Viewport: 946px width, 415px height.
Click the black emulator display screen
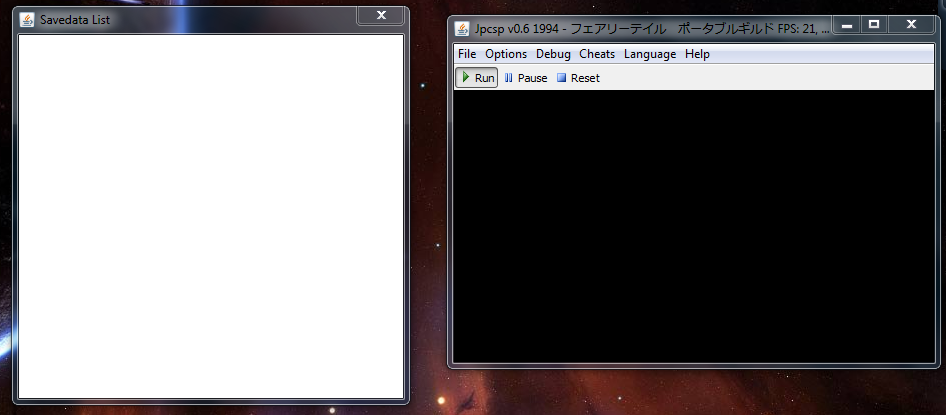[x=695, y=226]
